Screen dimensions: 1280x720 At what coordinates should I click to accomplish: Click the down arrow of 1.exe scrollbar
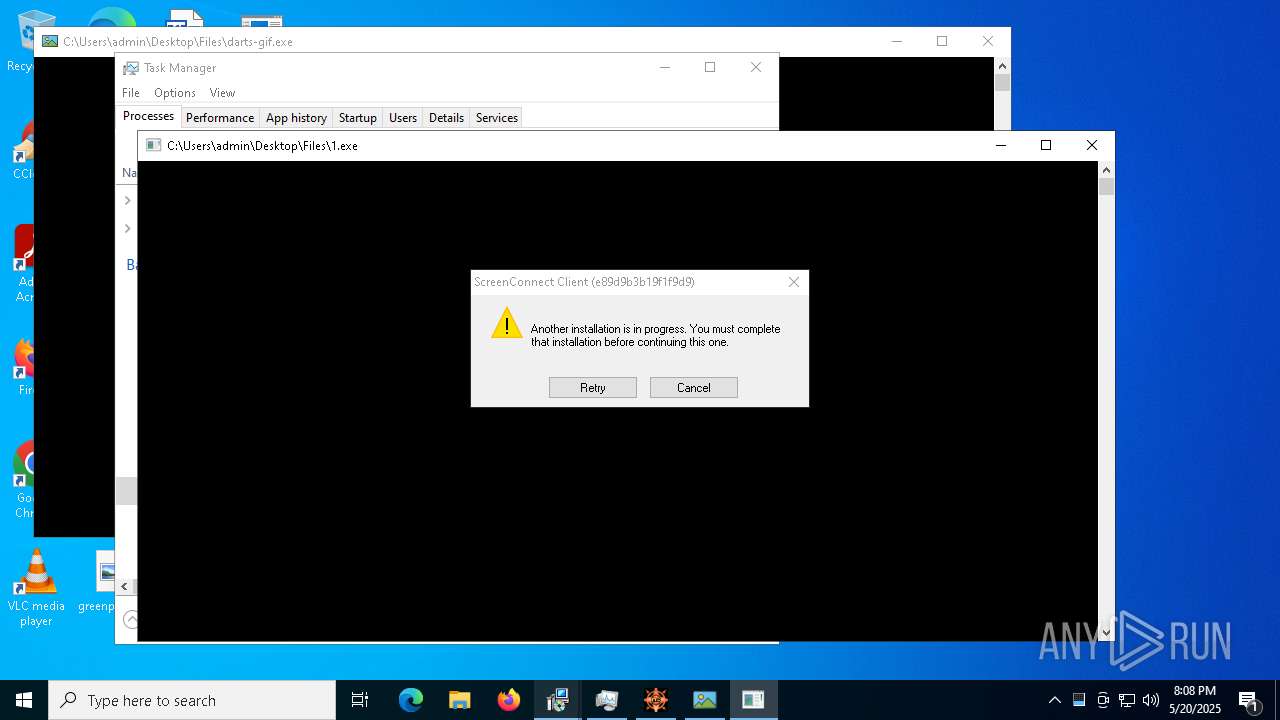(x=1106, y=632)
